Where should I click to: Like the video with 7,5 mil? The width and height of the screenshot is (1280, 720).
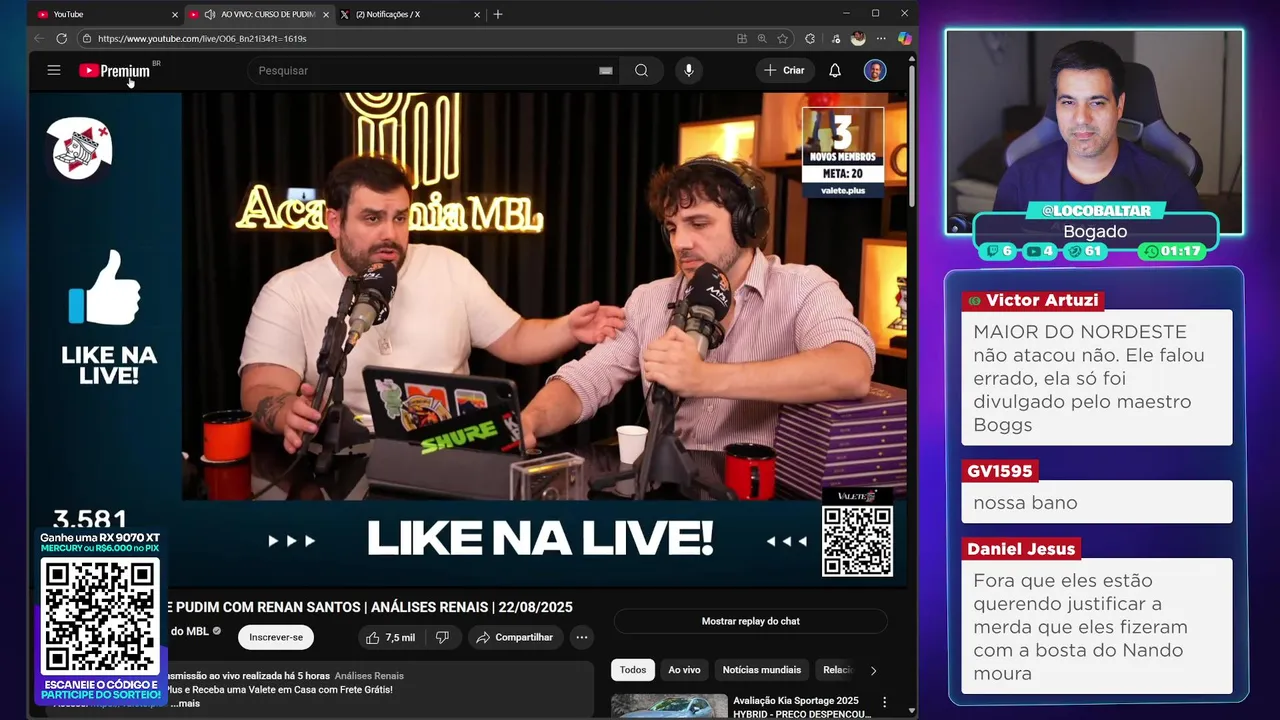390,637
